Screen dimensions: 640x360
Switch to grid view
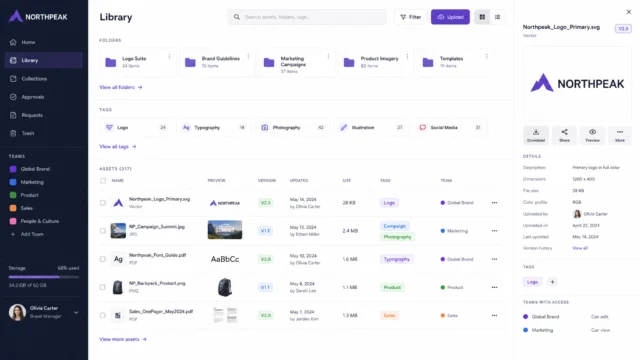[x=482, y=17]
